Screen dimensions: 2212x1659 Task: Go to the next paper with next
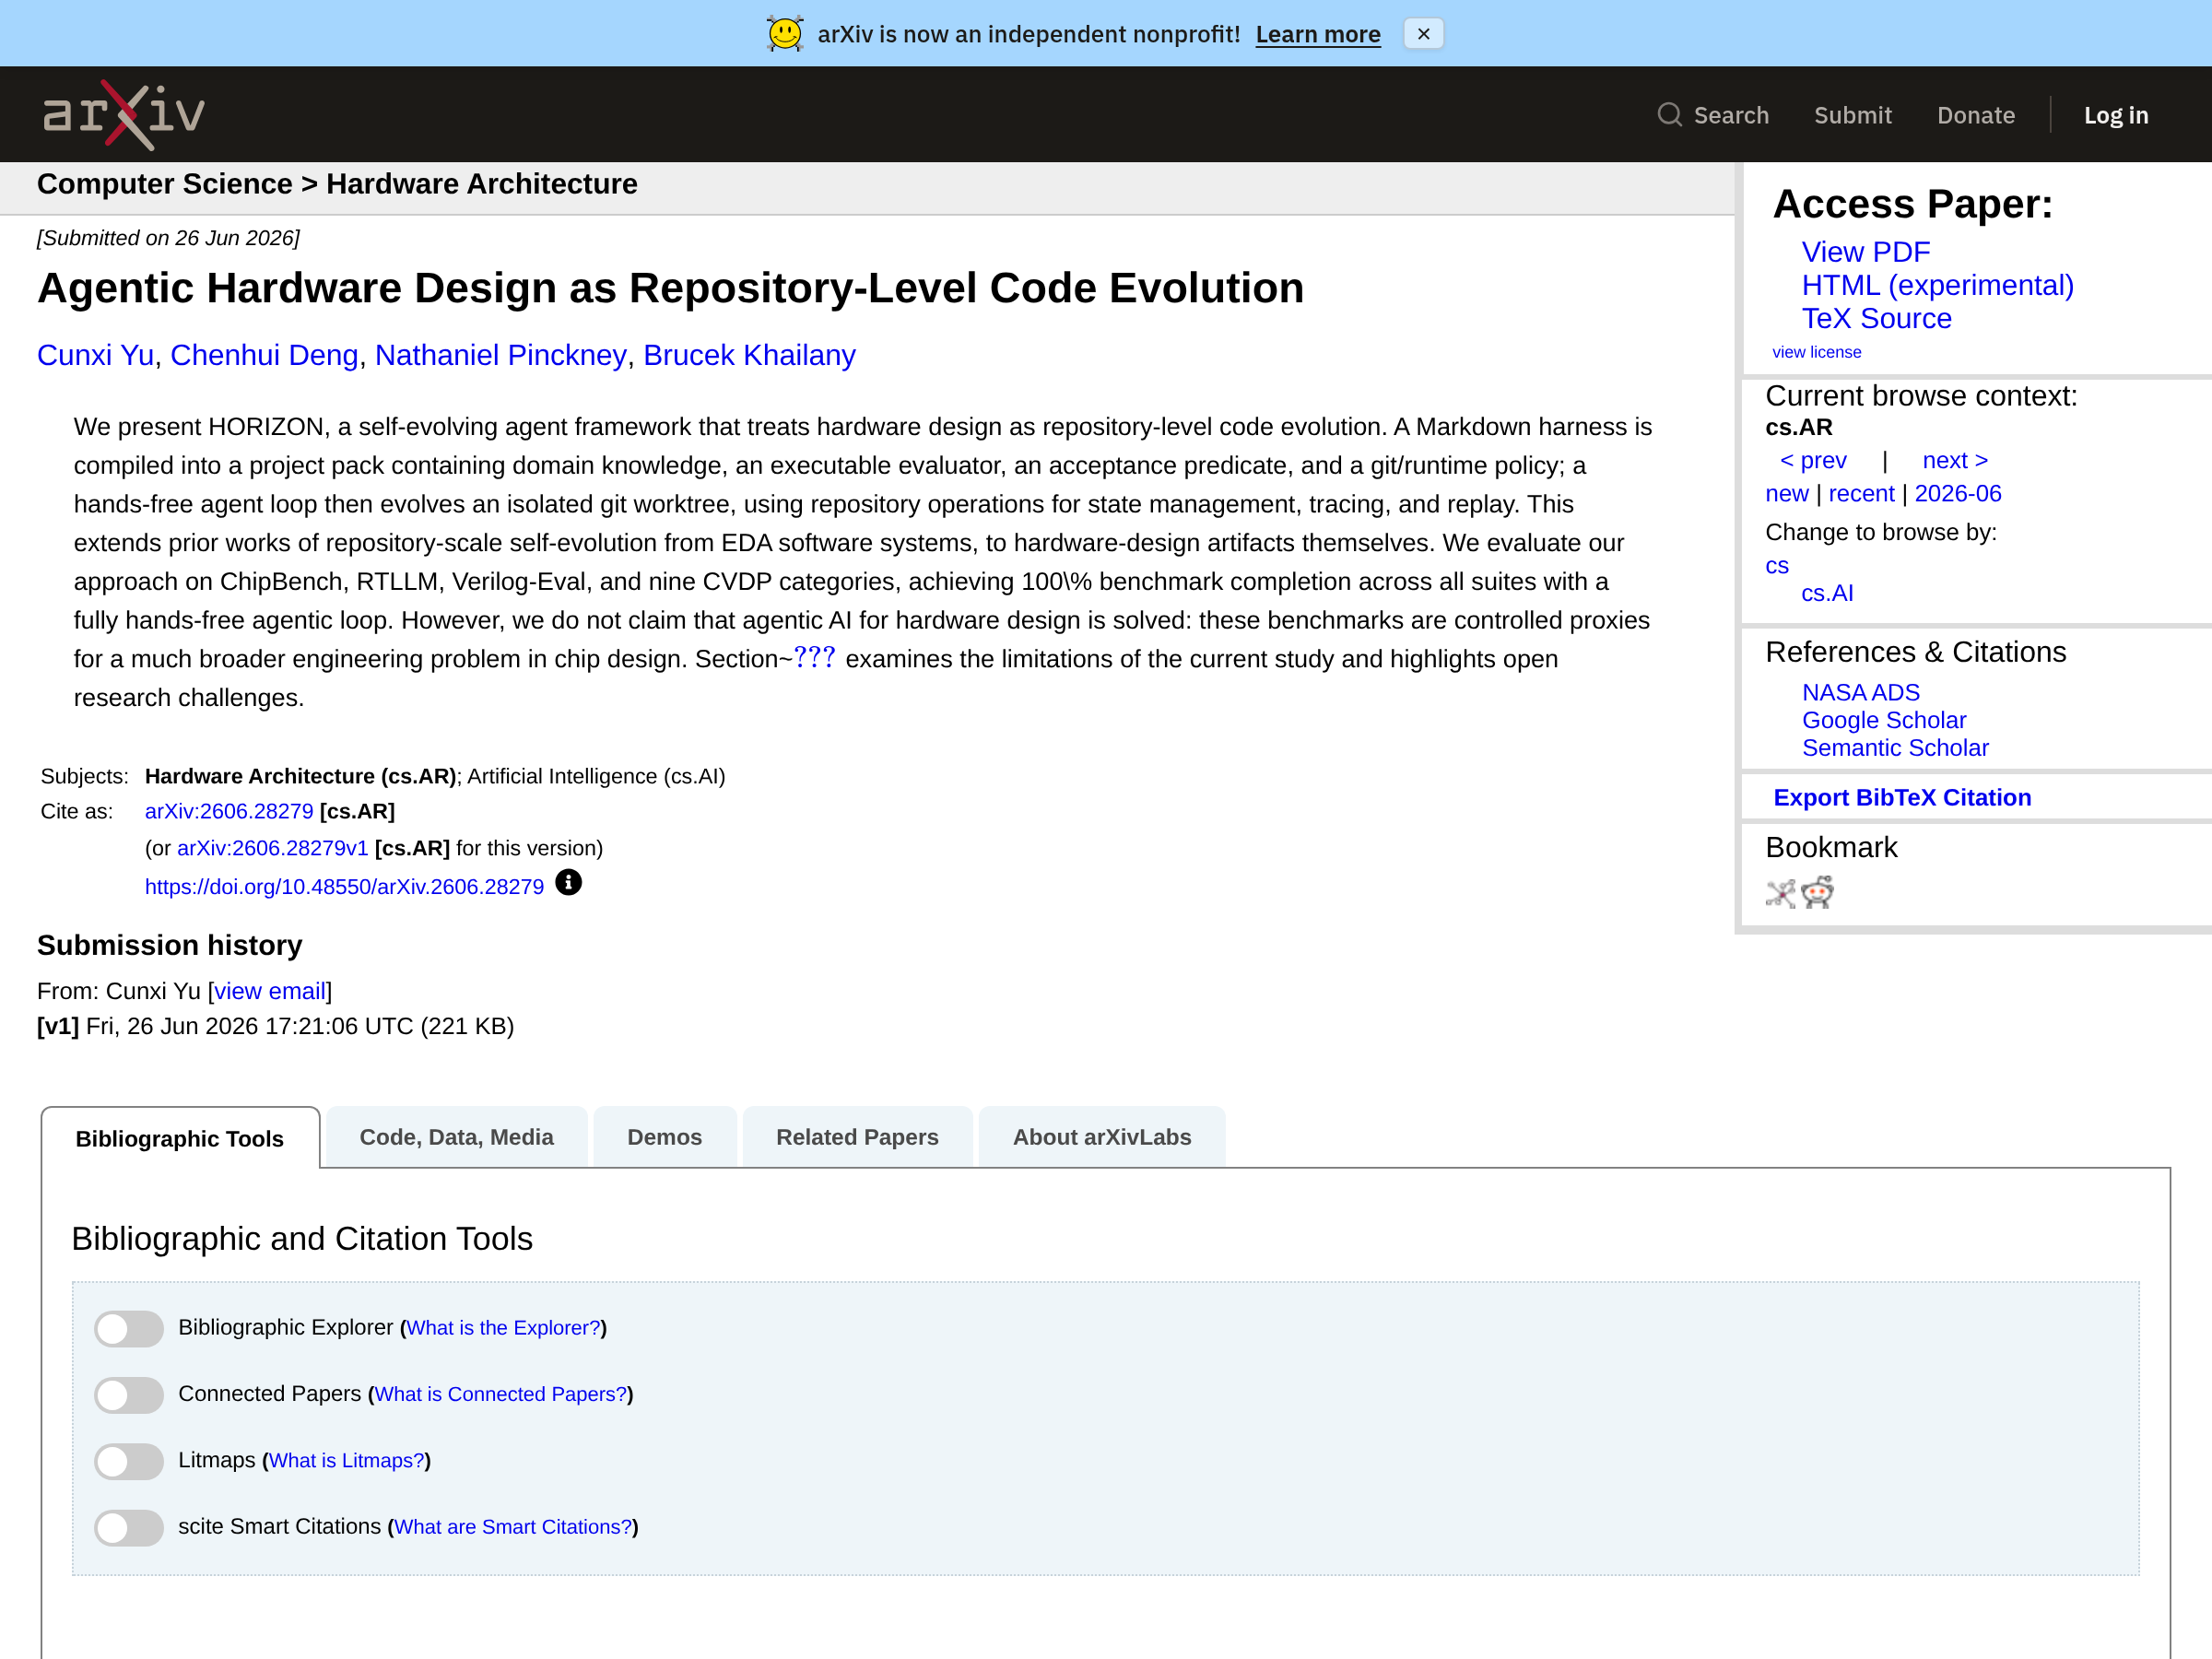coord(1955,460)
